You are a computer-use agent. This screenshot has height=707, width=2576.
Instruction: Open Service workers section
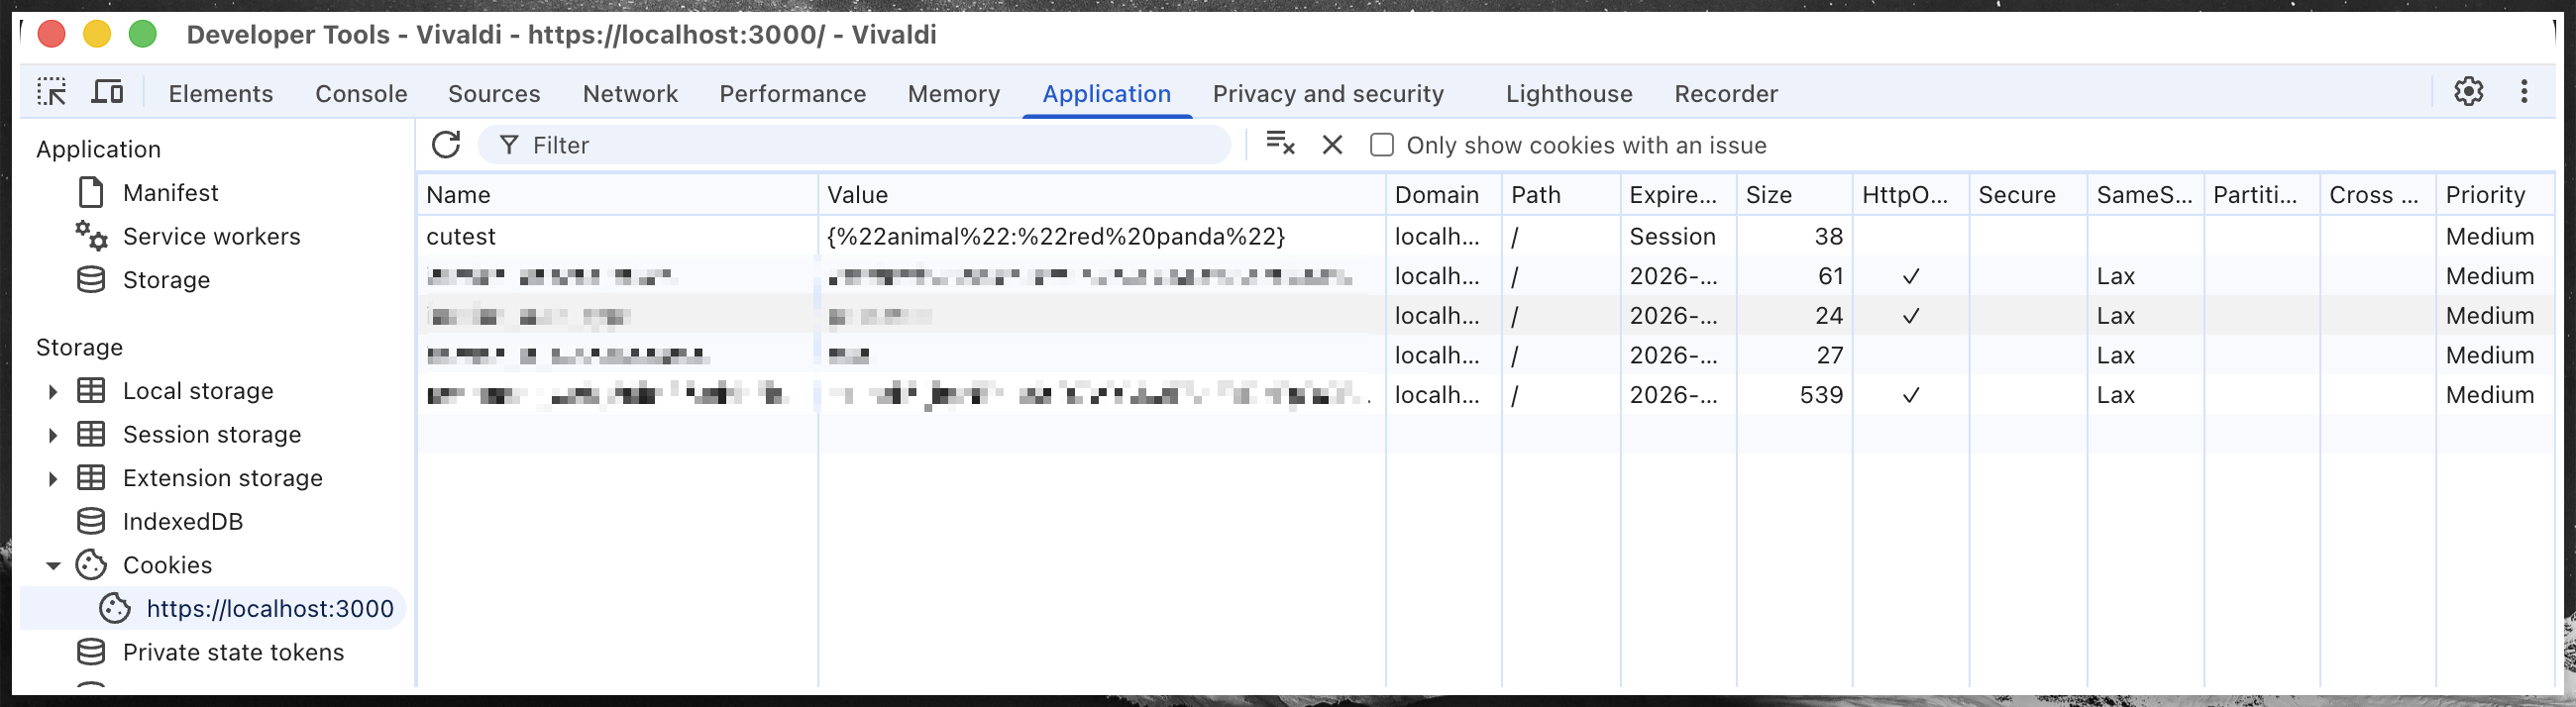[211, 237]
